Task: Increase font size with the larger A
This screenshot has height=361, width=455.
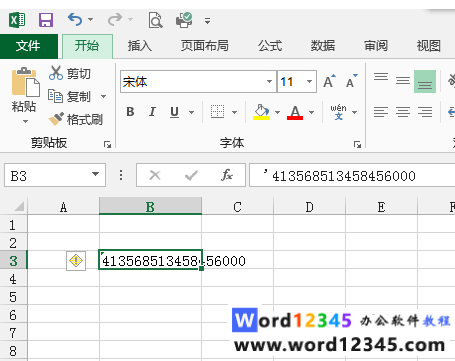Action: (x=329, y=81)
